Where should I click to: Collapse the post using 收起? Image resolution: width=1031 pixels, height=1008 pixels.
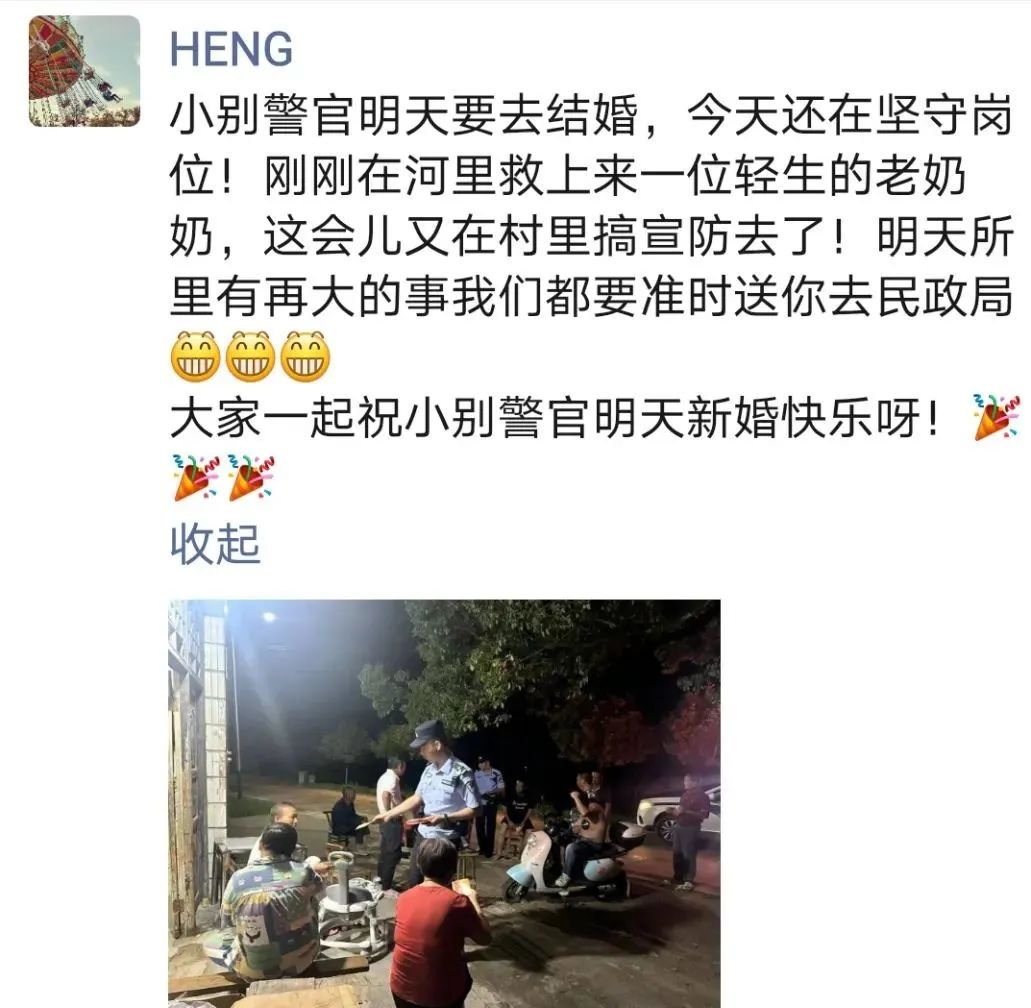click(215, 544)
